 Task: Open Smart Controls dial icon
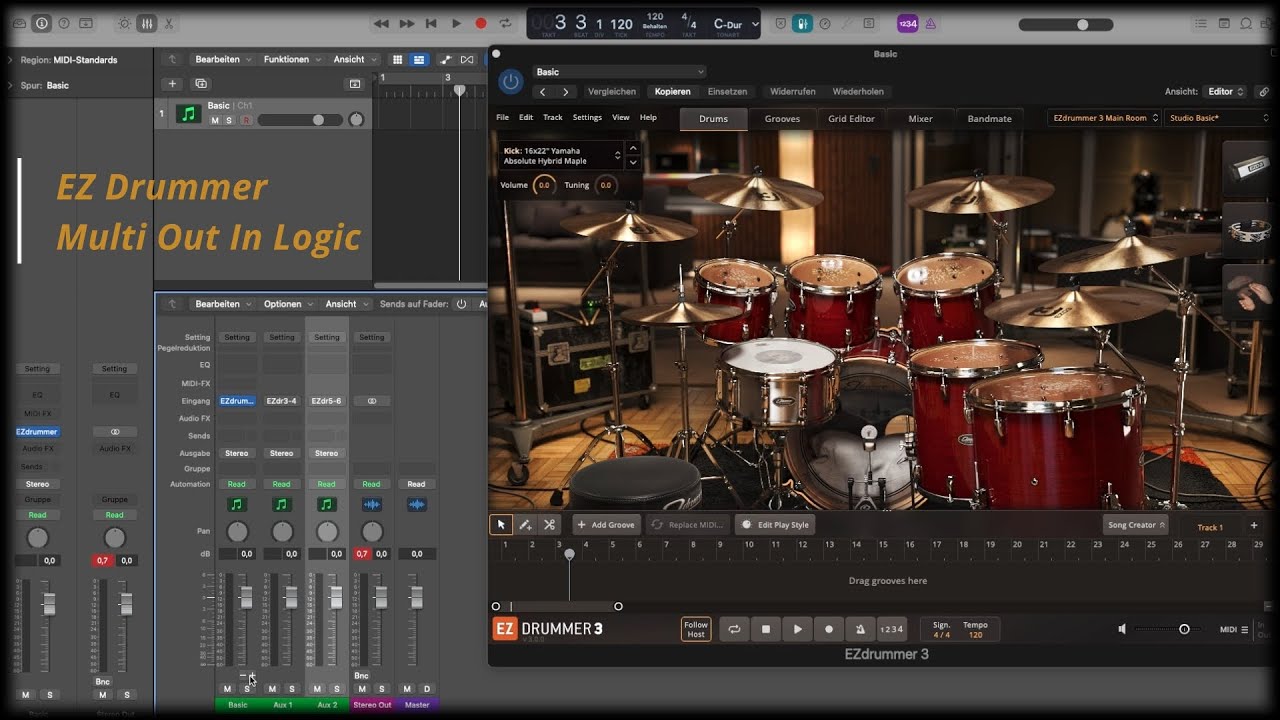(124, 23)
